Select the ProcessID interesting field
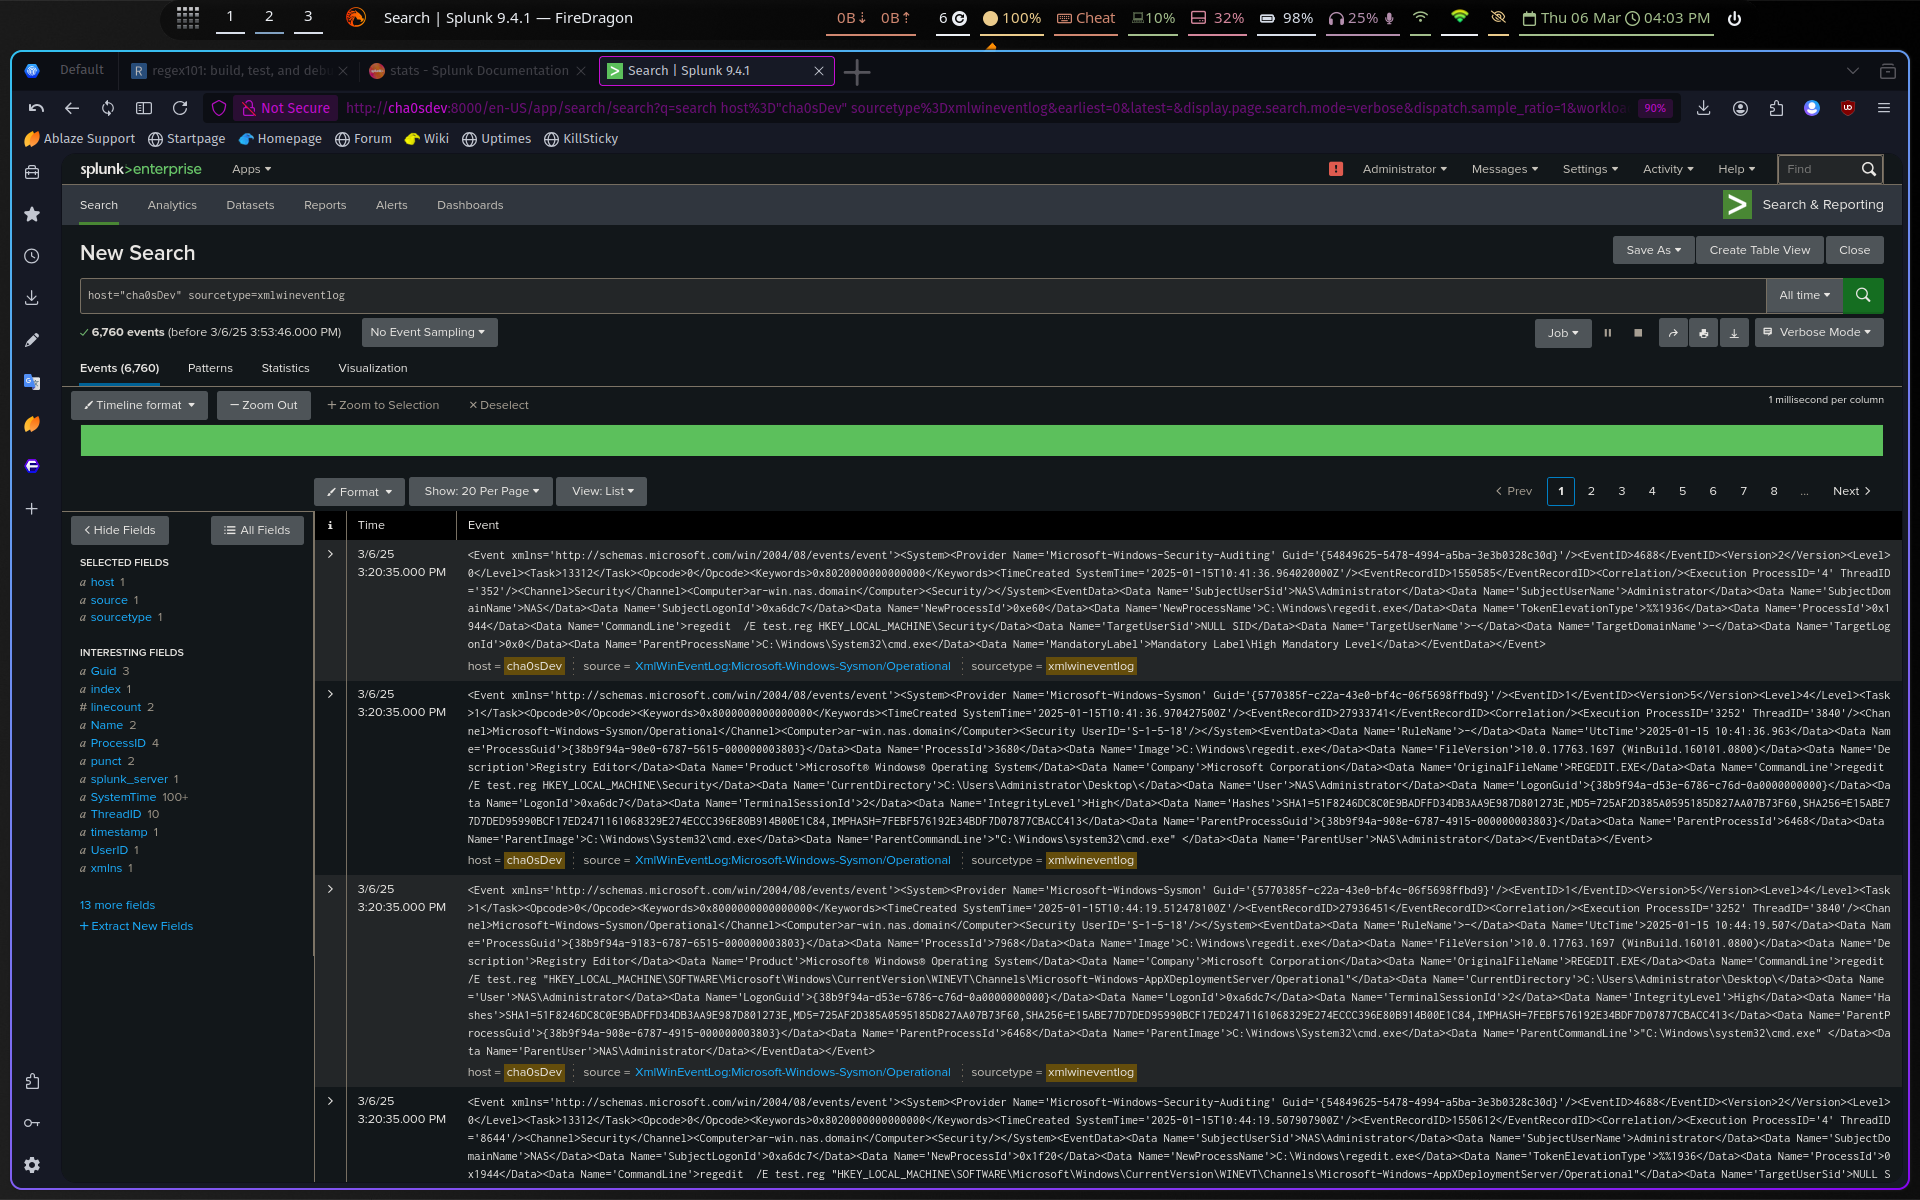 coord(118,743)
